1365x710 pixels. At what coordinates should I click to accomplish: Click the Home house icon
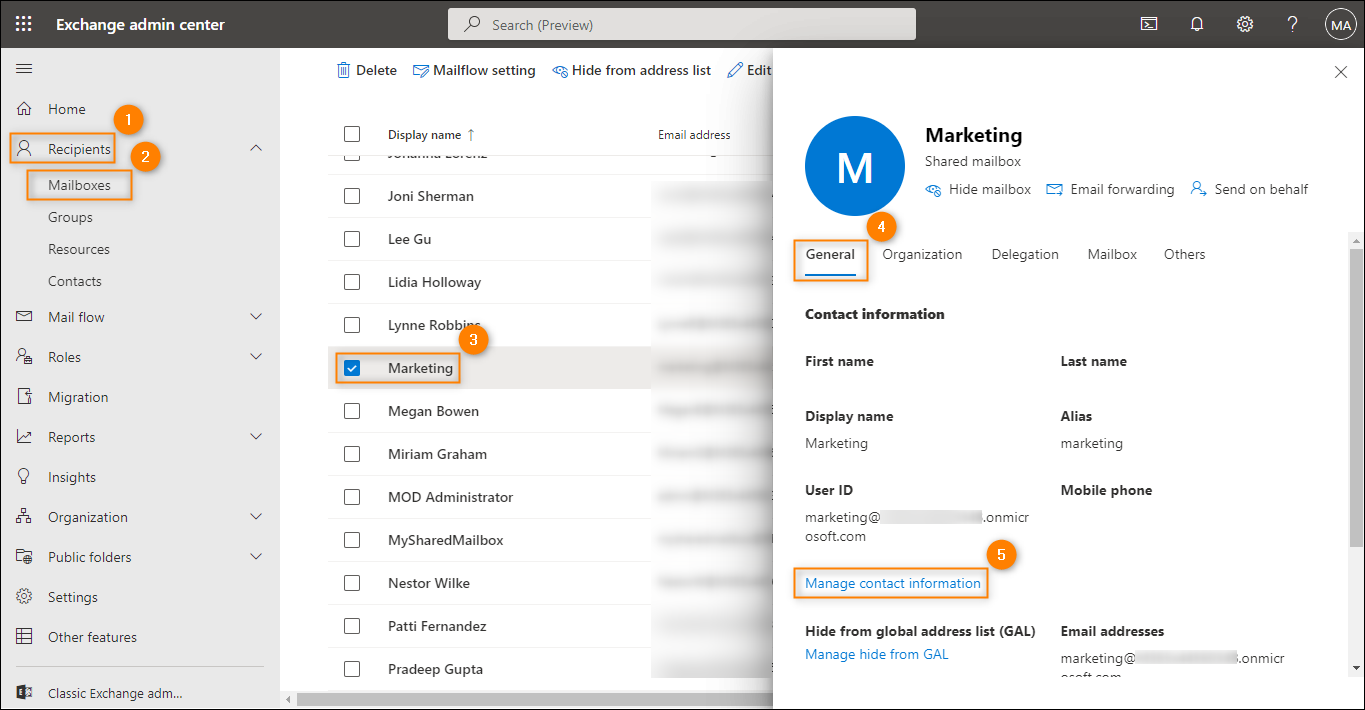point(25,109)
